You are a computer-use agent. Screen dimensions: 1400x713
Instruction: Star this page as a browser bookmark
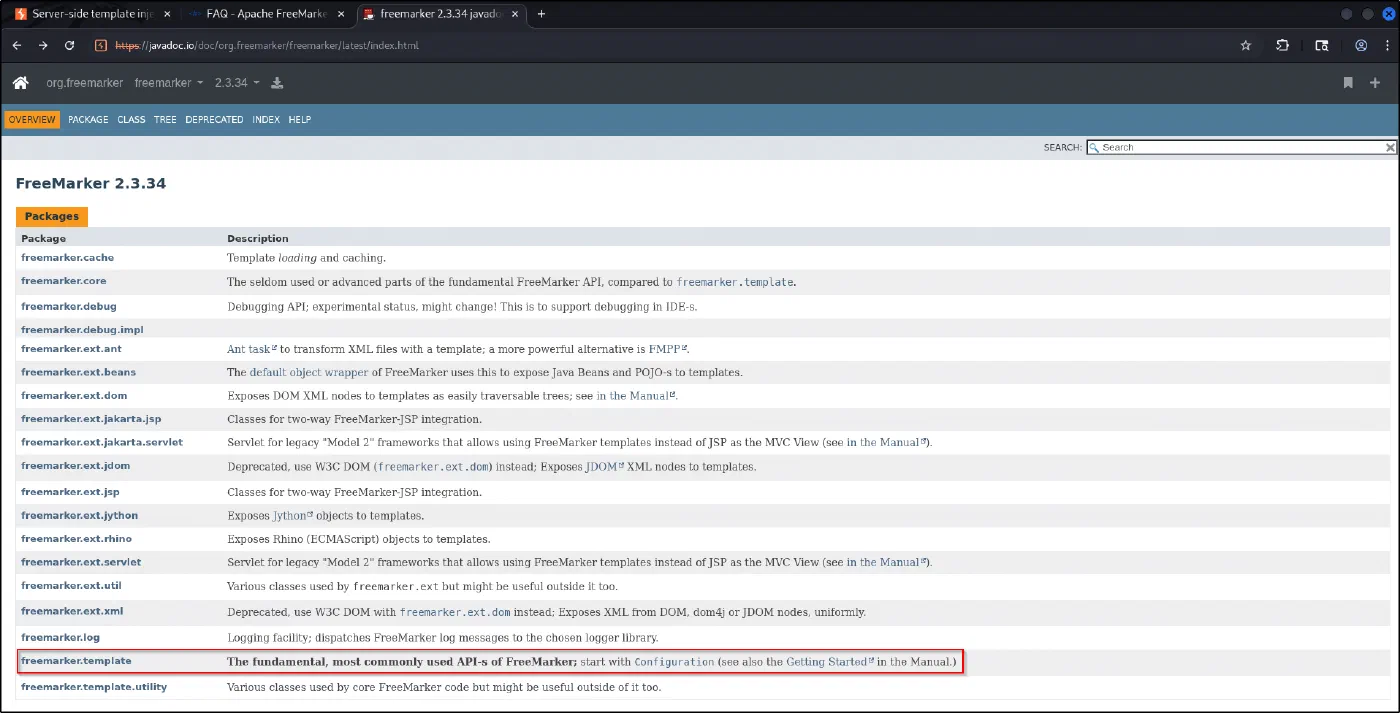[x=1246, y=45]
